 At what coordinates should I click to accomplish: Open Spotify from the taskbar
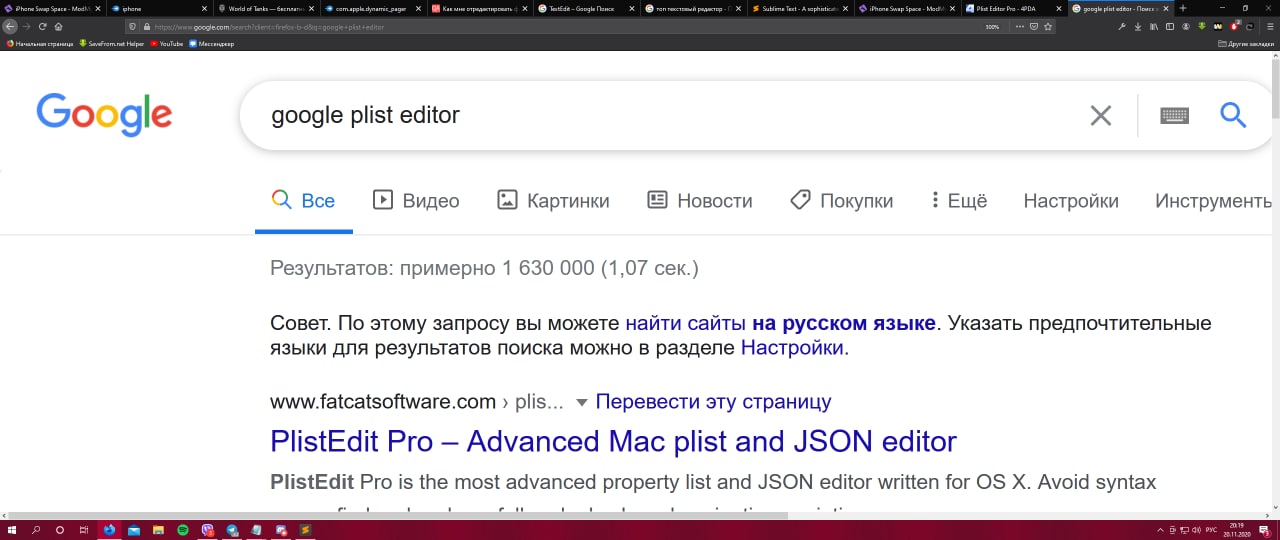tap(183, 530)
